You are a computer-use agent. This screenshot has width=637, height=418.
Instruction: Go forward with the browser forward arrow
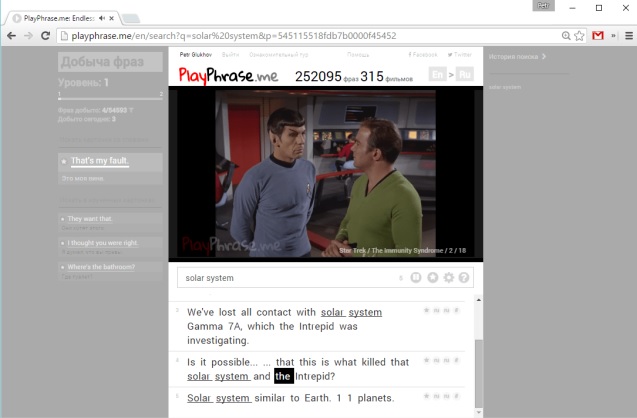pos(28,36)
